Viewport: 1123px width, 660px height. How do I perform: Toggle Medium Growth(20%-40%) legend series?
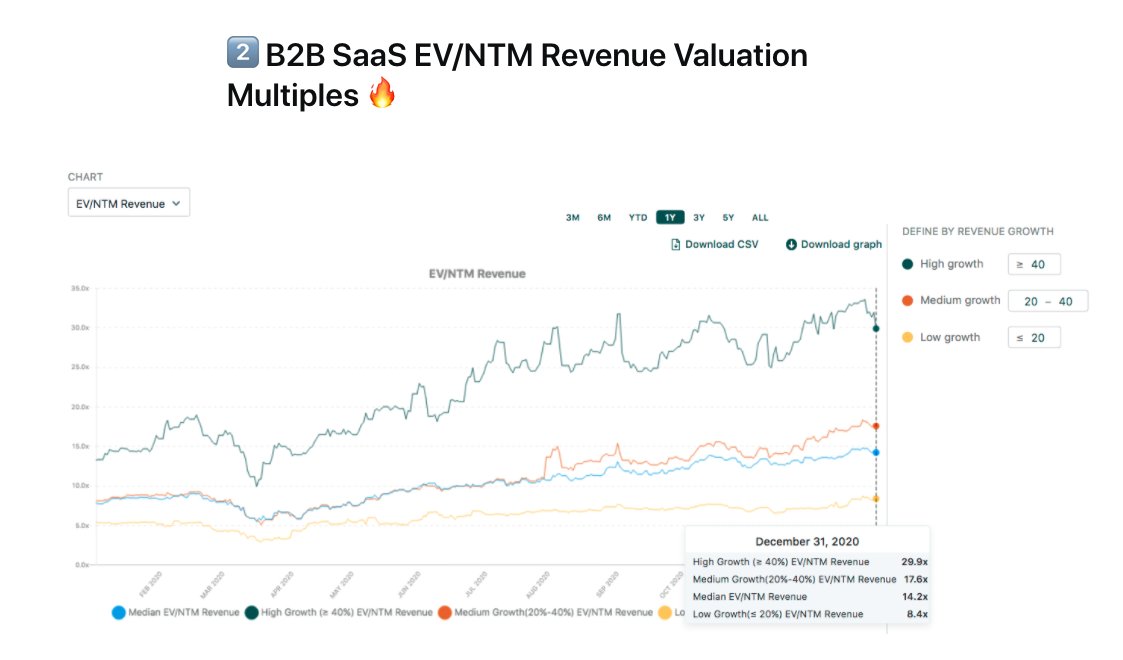[546, 613]
